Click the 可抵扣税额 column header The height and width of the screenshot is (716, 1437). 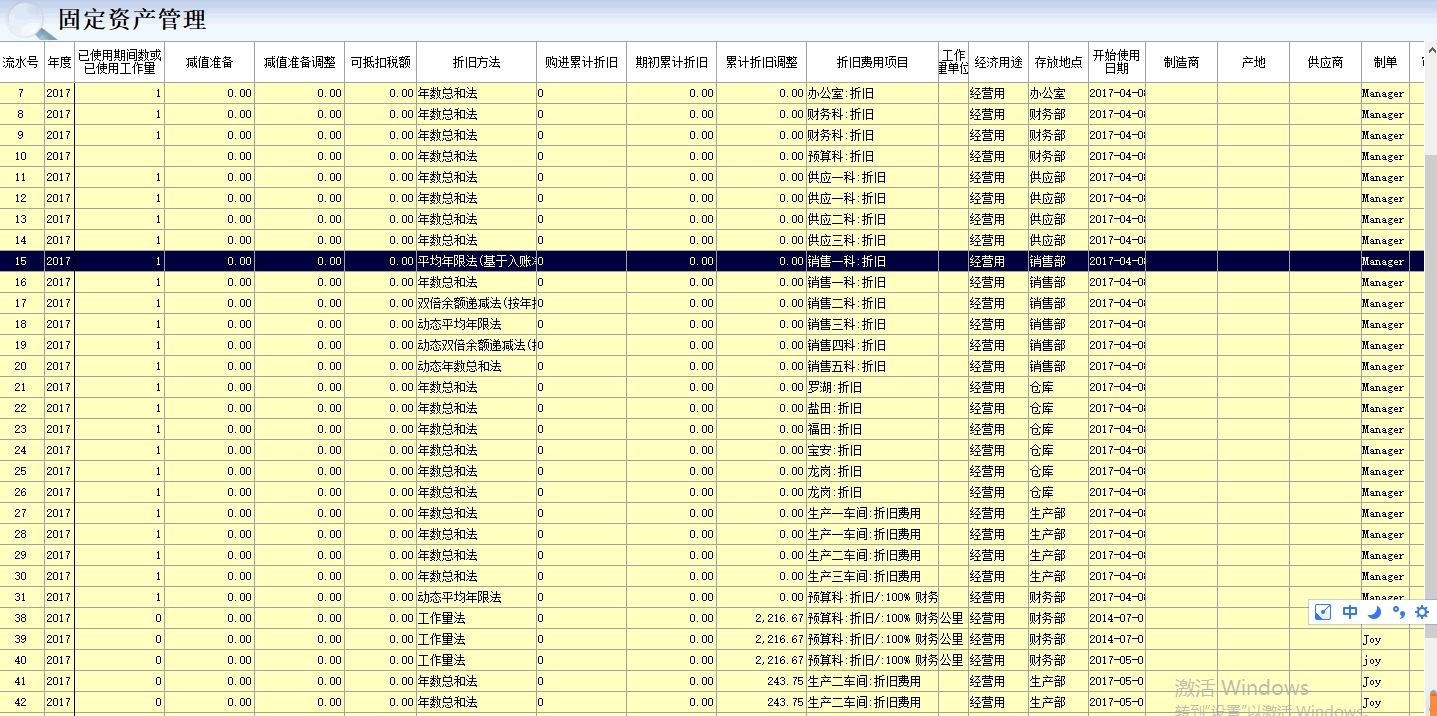click(380, 62)
